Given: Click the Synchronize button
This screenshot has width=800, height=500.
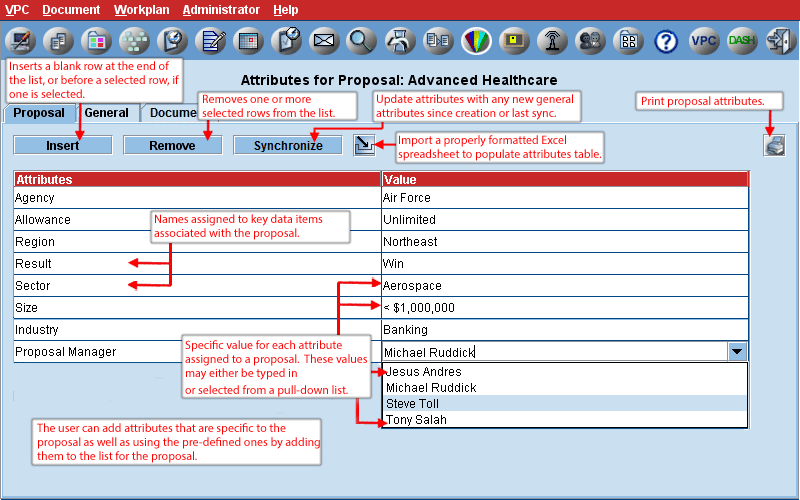Looking at the screenshot, I should pos(288,145).
